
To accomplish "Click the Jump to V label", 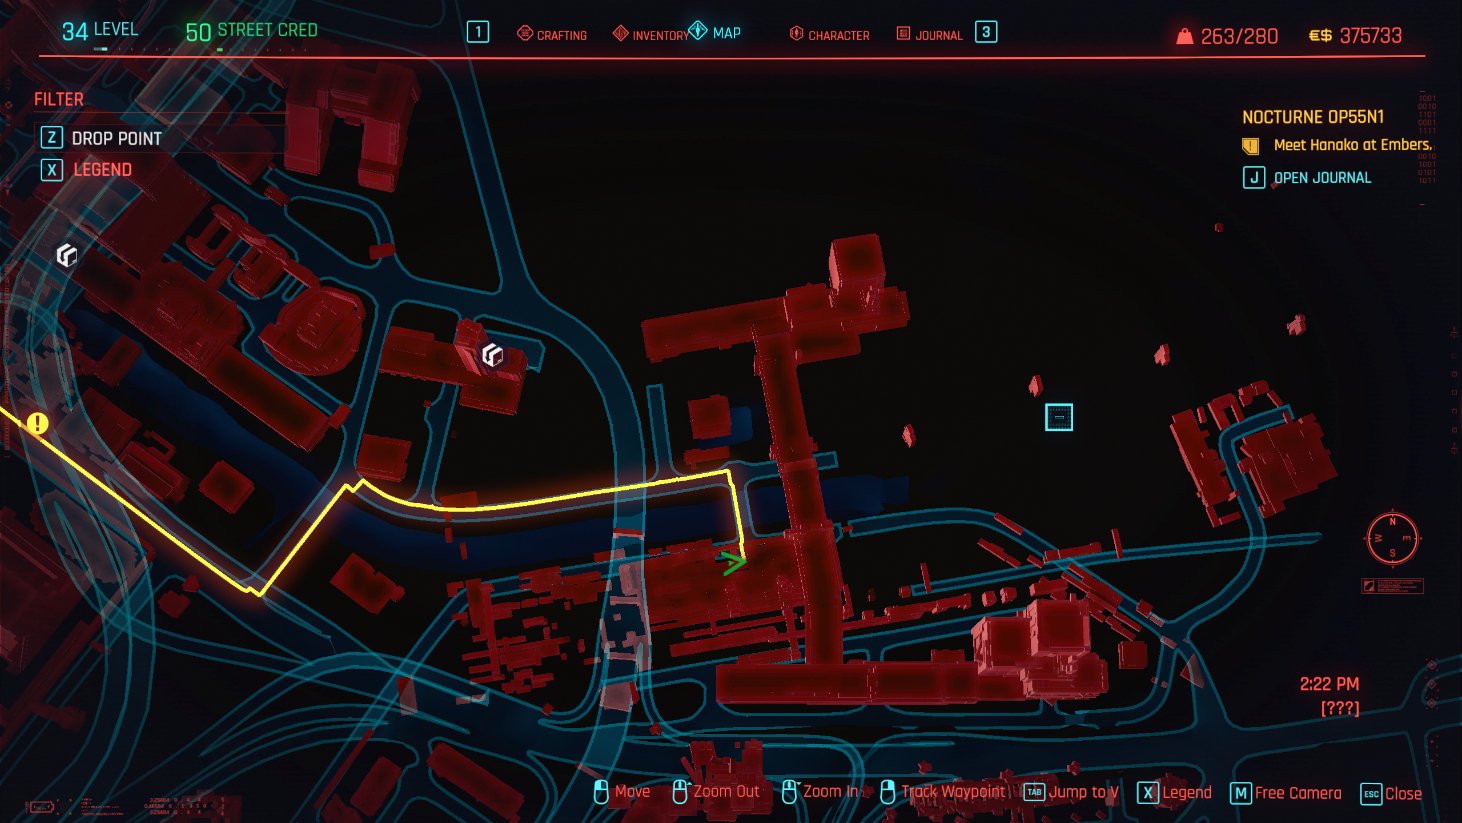I will pyautogui.click(x=1084, y=792).
